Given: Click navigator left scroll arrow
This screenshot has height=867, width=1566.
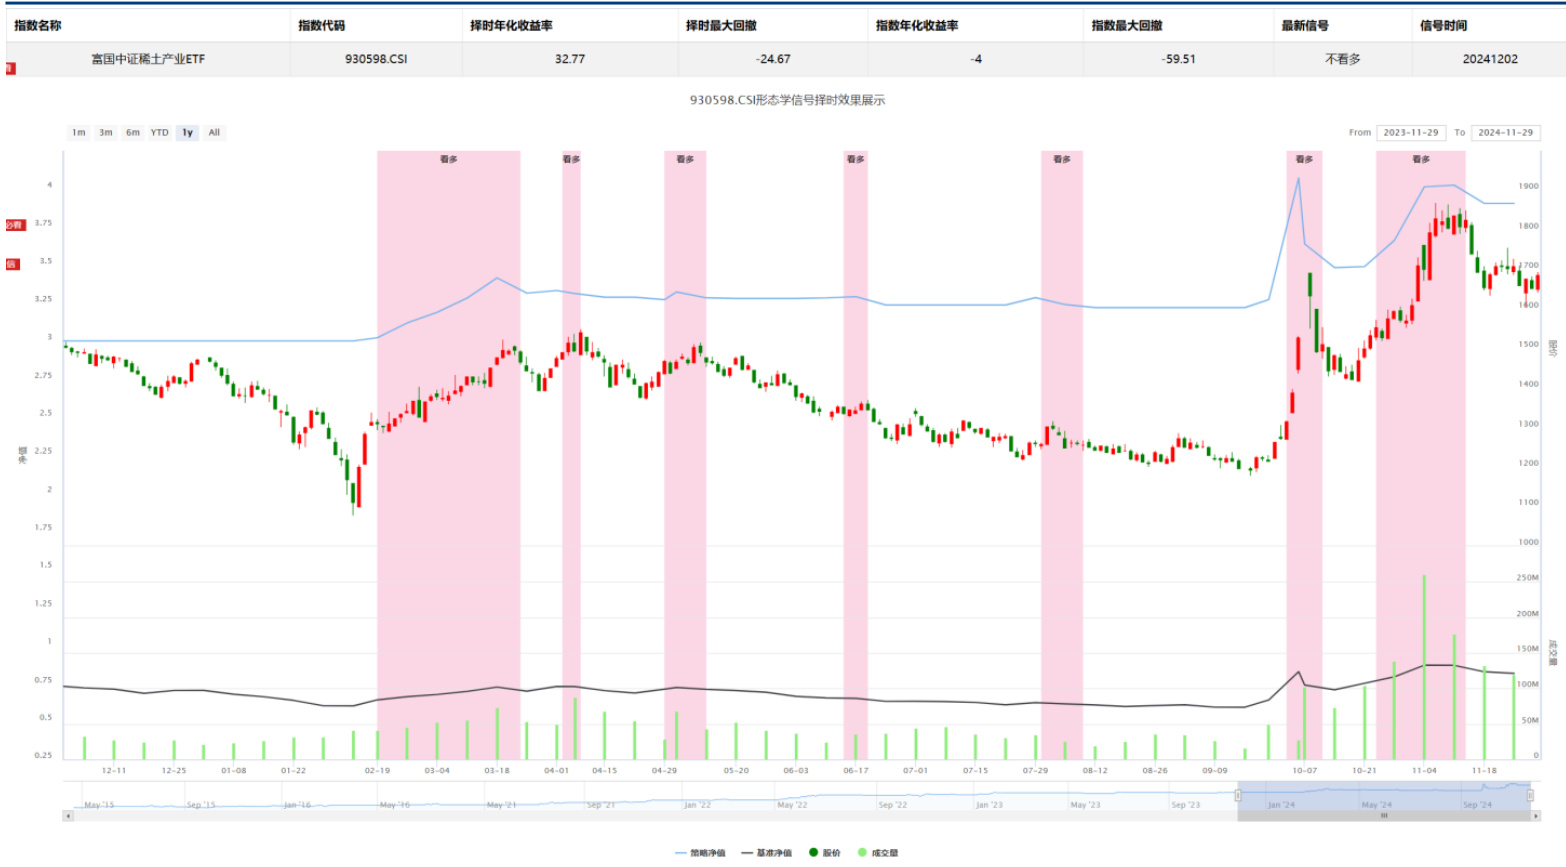Looking at the screenshot, I should click(68, 816).
